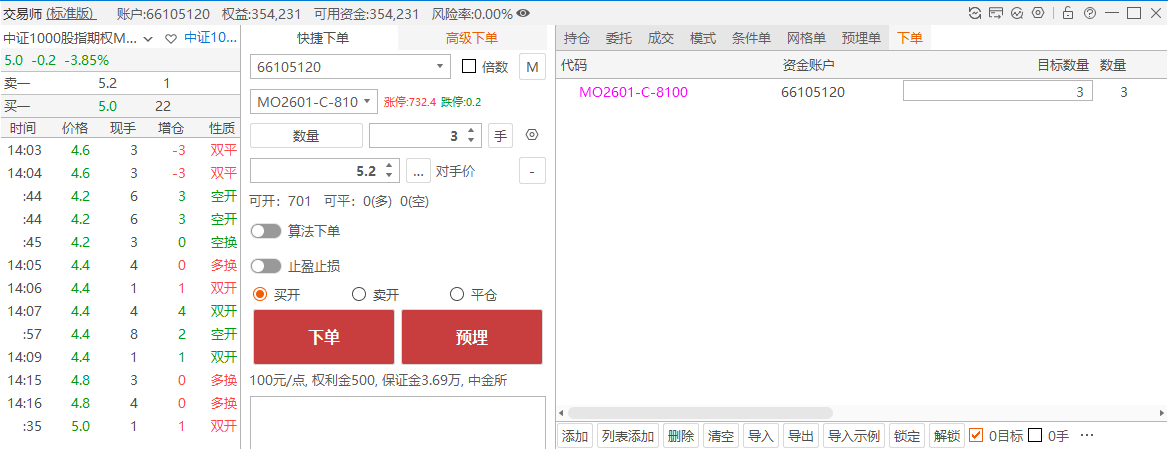Open the 条件单 tab
Image resolution: width=1168 pixels, height=451 pixels.
751,39
